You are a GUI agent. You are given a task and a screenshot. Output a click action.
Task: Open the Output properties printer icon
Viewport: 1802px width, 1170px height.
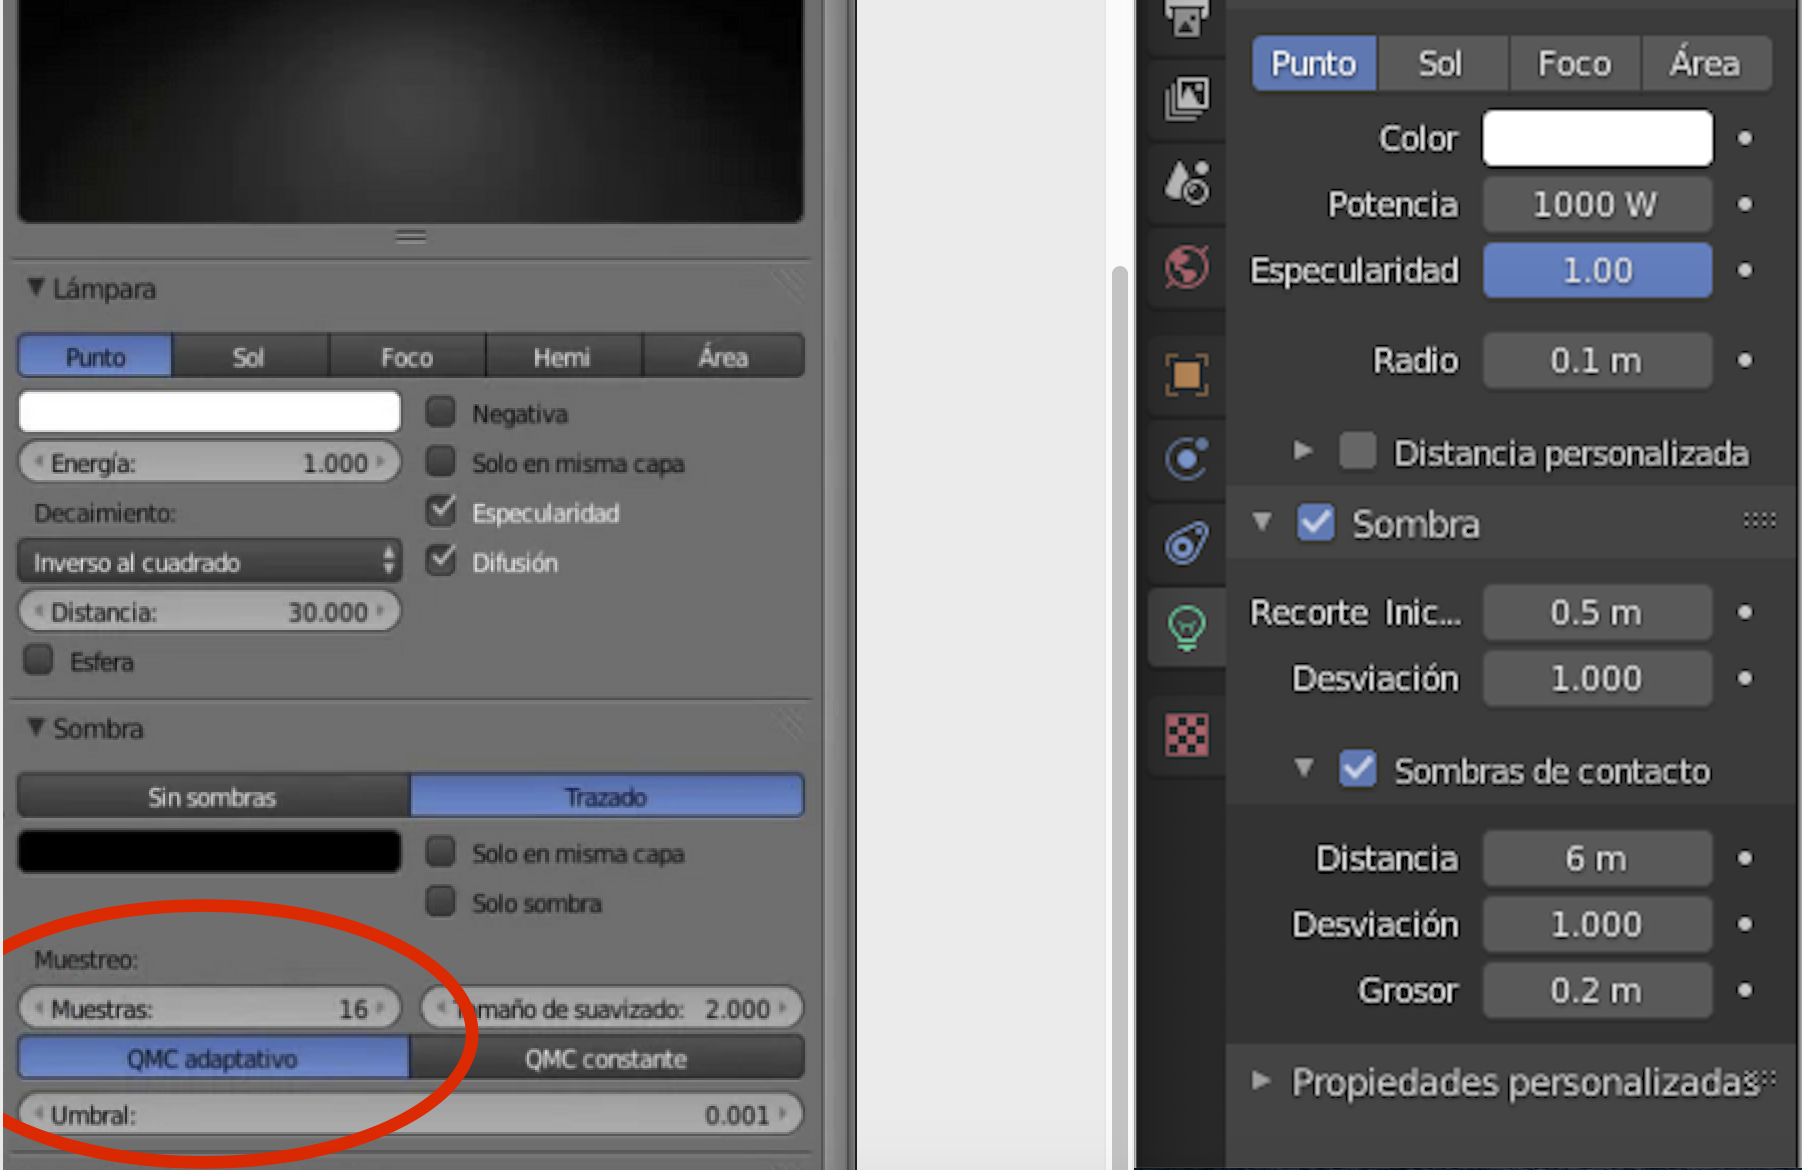pyautogui.click(x=1186, y=18)
